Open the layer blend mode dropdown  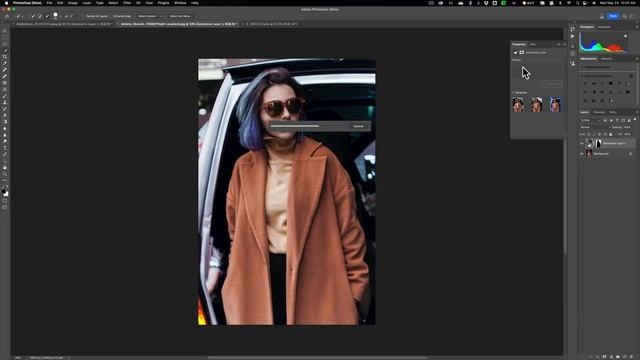(x=595, y=127)
